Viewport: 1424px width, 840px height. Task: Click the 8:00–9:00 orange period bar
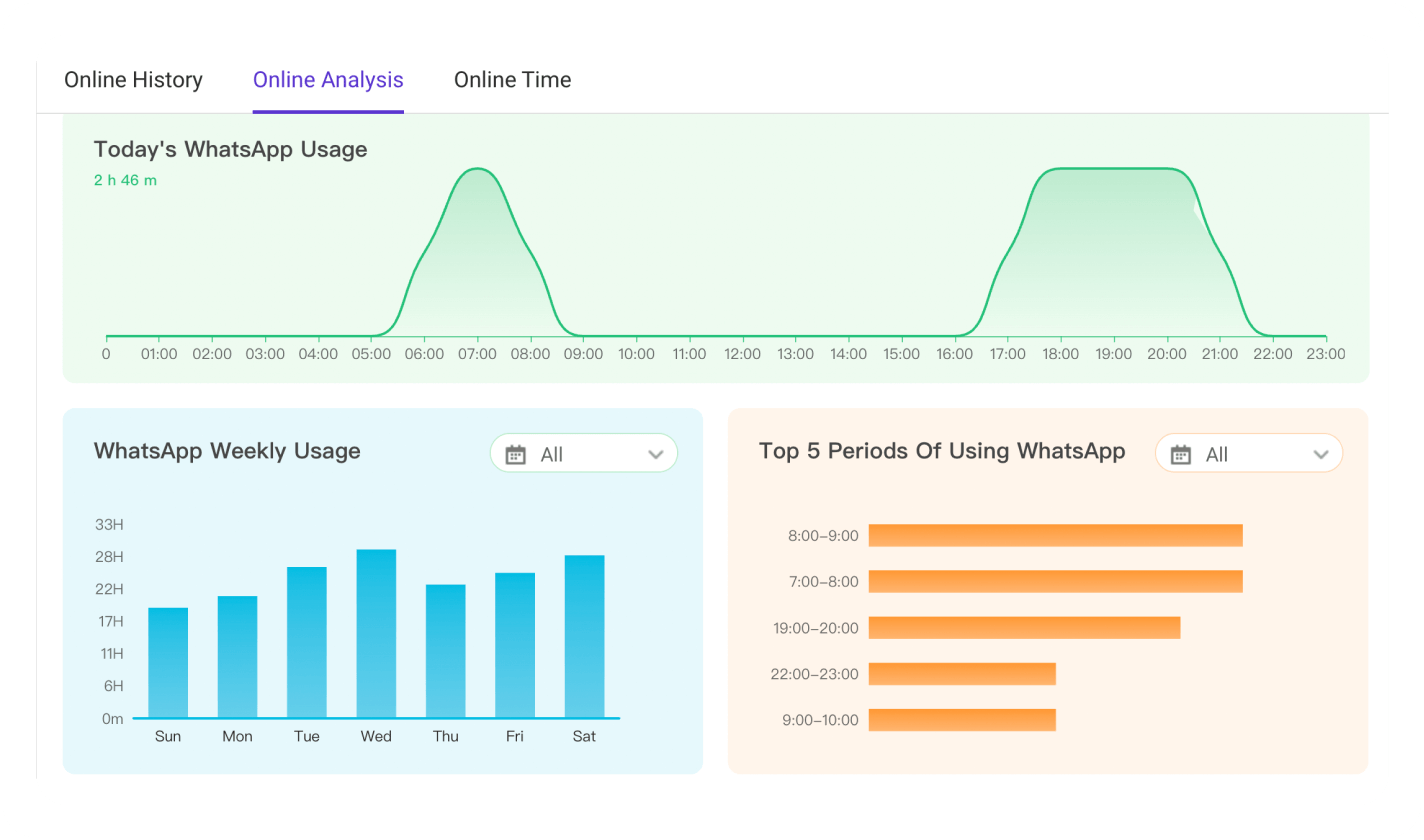tap(1056, 535)
